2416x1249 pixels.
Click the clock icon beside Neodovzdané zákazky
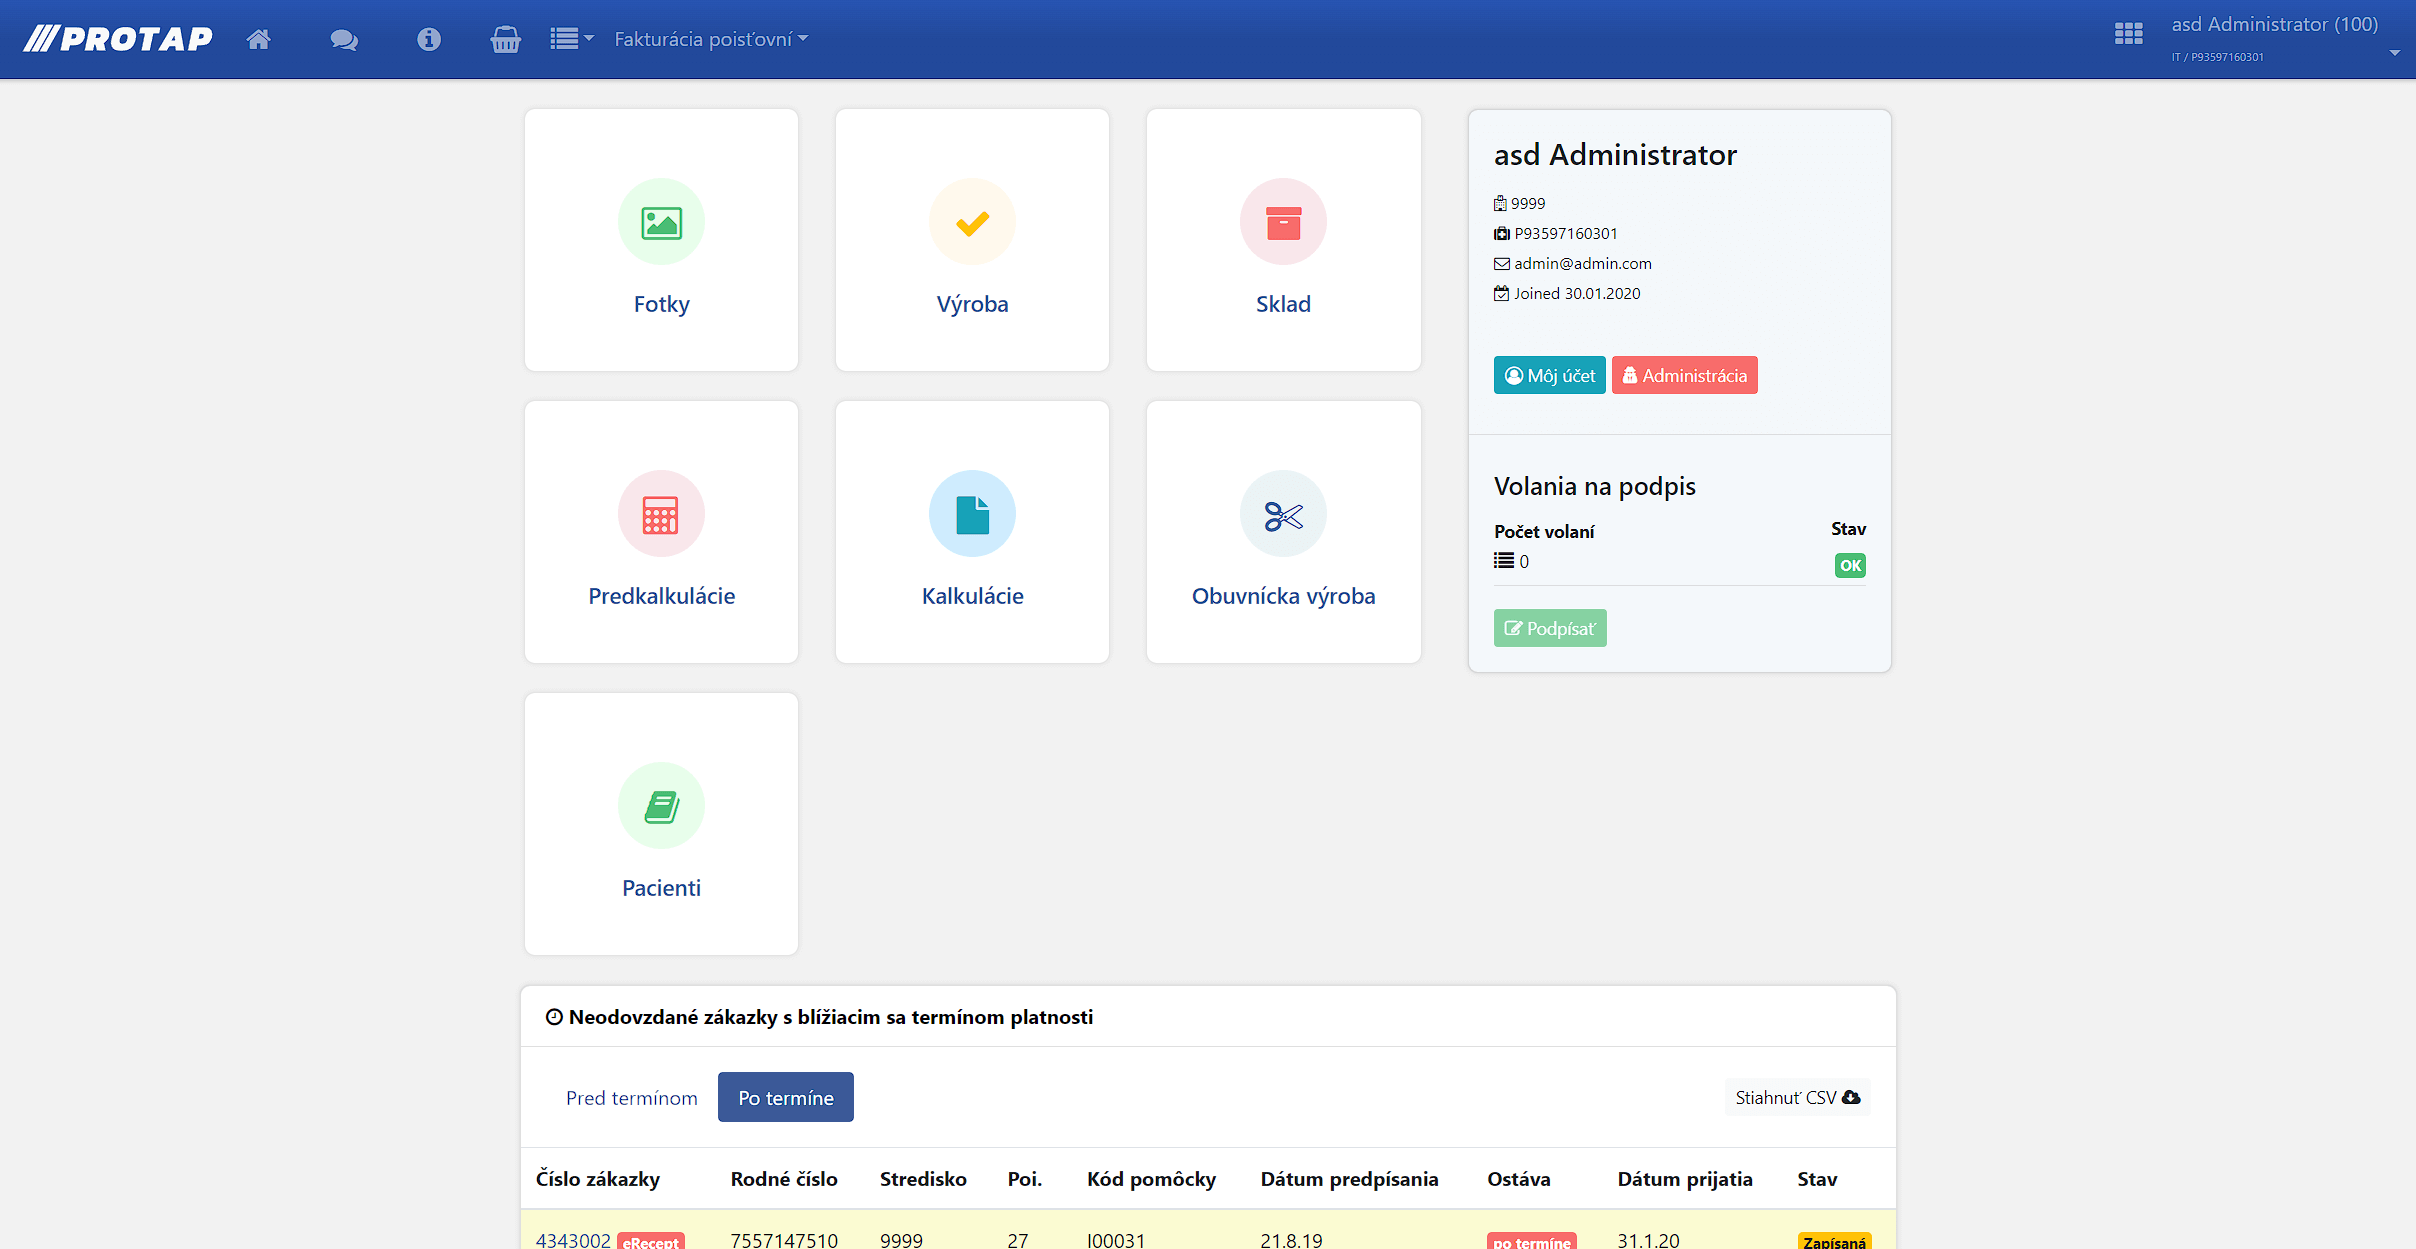tap(554, 1017)
